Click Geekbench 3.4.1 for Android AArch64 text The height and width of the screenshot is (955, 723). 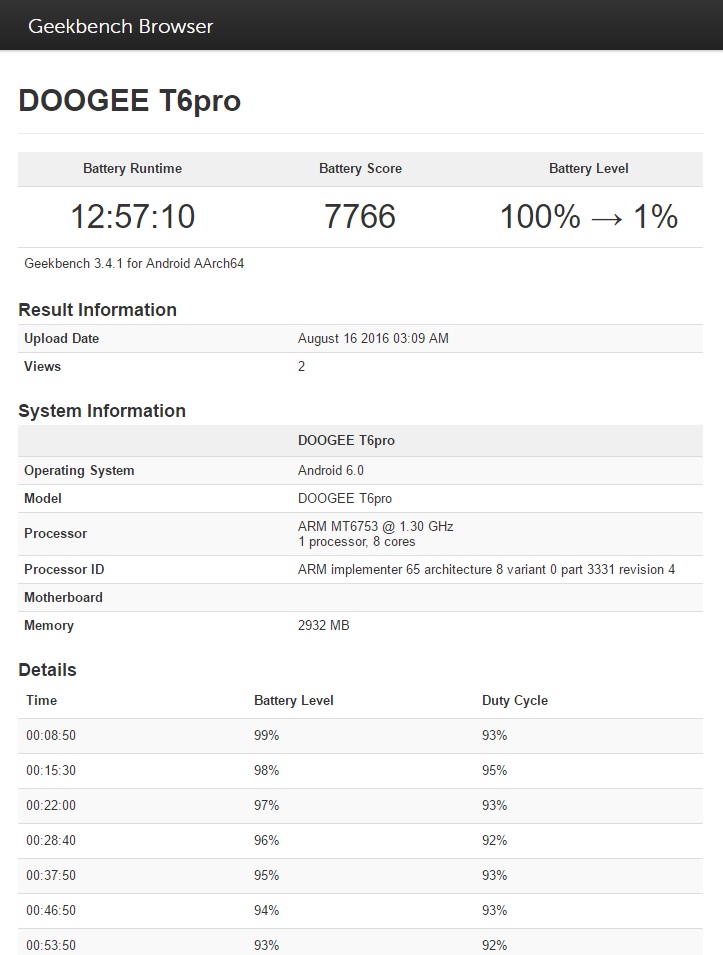[x=134, y=264]
